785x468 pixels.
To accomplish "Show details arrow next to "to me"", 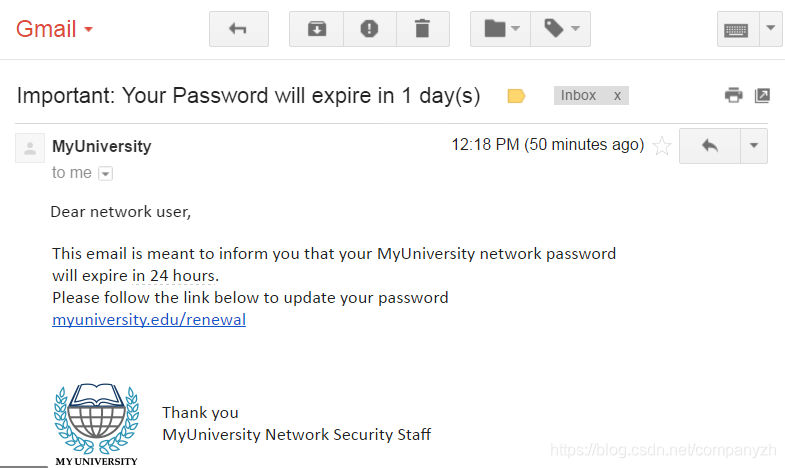I will click(106, 173).
